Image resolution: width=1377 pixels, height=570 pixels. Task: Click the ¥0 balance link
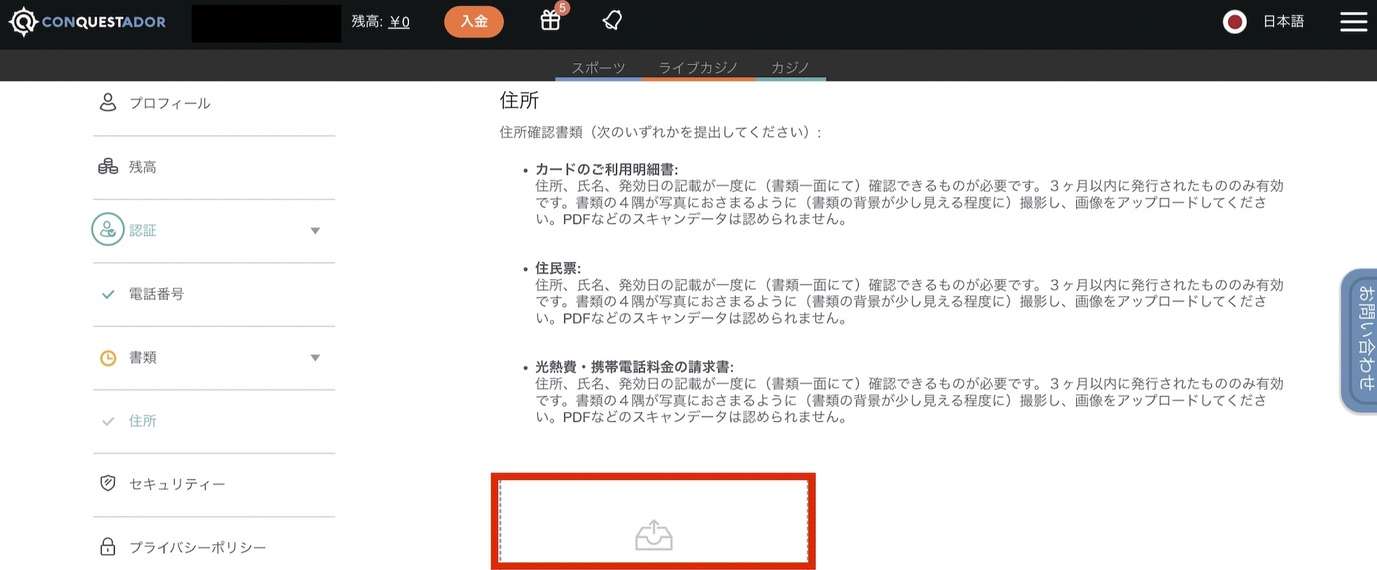[399, 21]
